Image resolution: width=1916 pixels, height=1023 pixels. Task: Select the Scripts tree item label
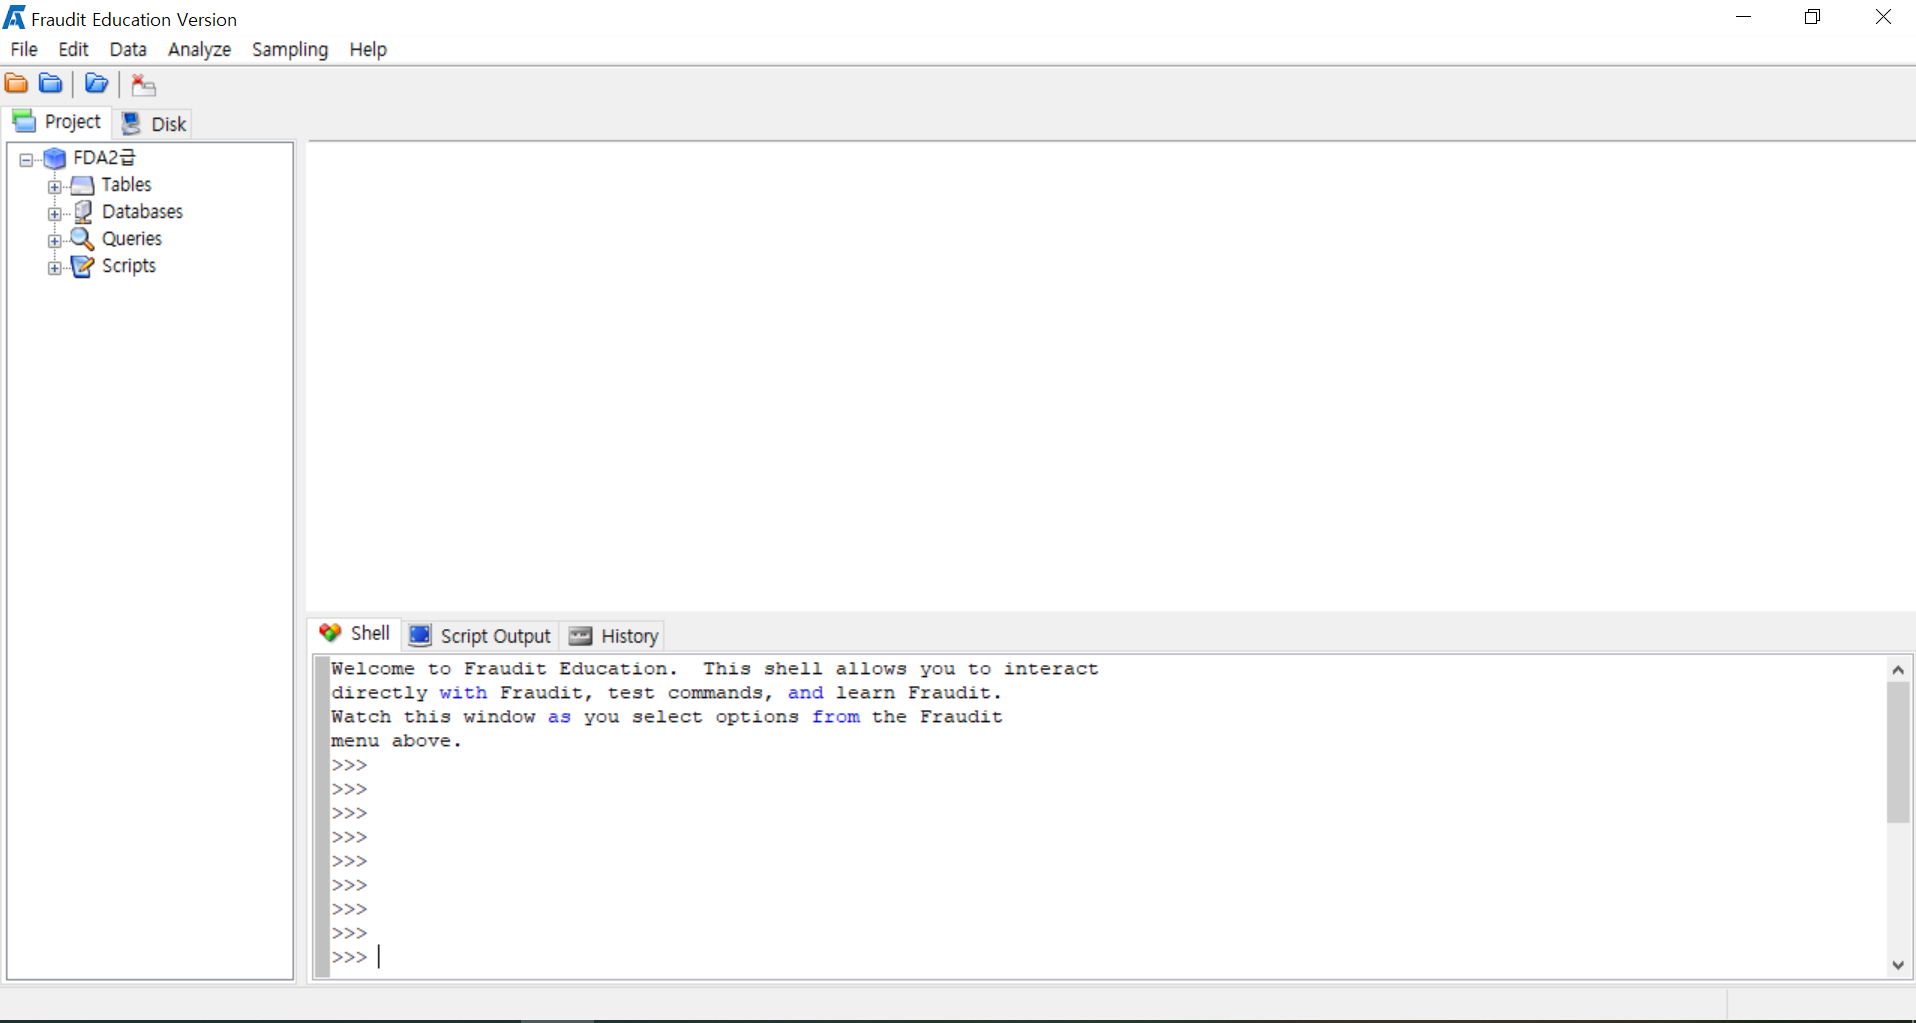[x=129, y=266]
